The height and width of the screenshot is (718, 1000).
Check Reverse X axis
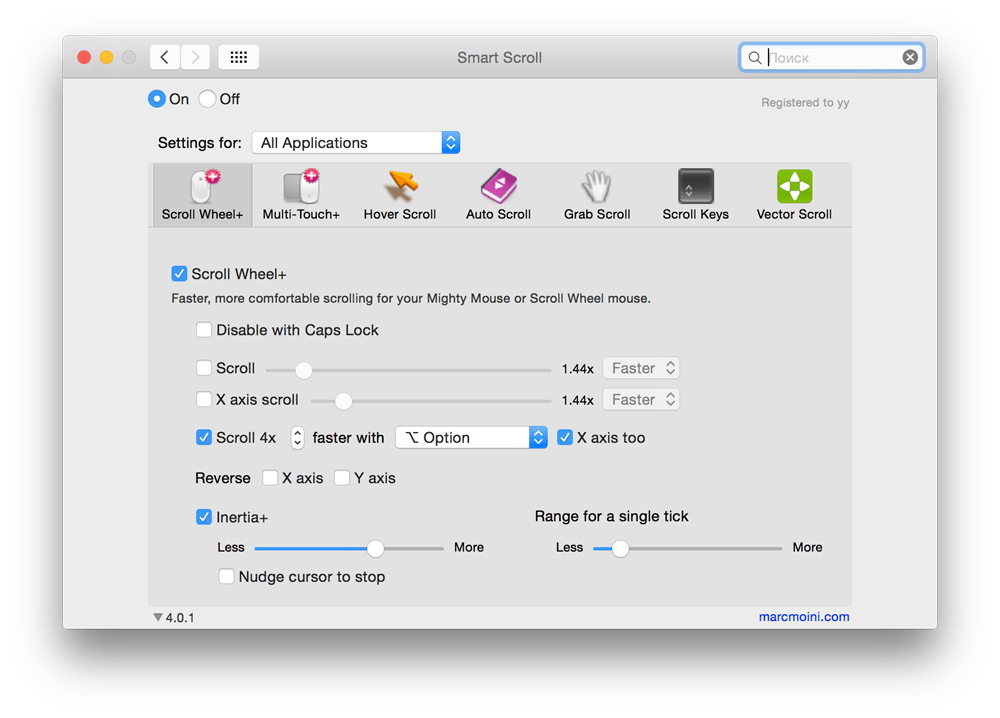pyautogui.click(x=270, y=478)
